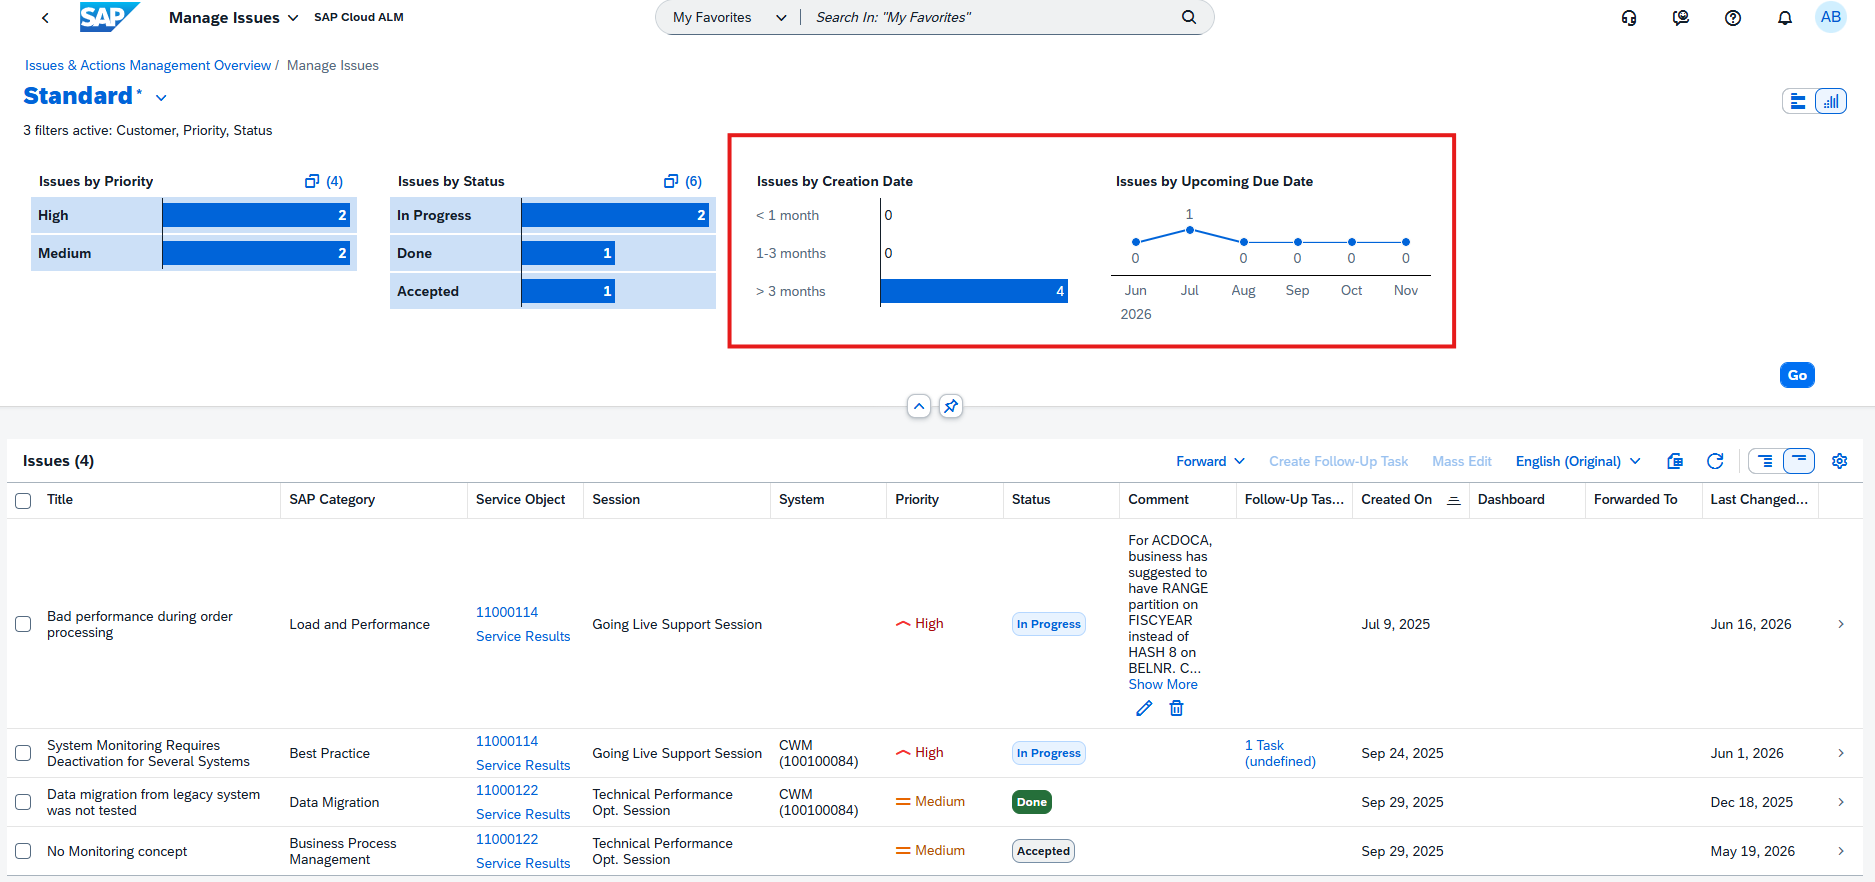This screenshot has width=1875, height=882.
Task: Open the Manage Issues title menu
Action: click(233, 17)
